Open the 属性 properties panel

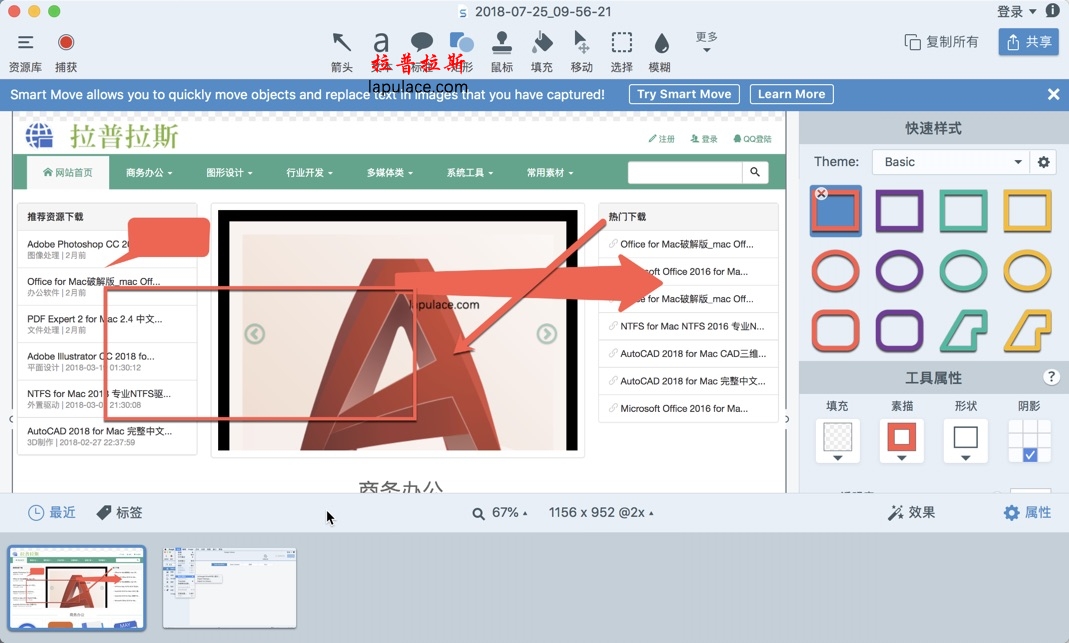pyautogui.click(x=1027, y=513)
